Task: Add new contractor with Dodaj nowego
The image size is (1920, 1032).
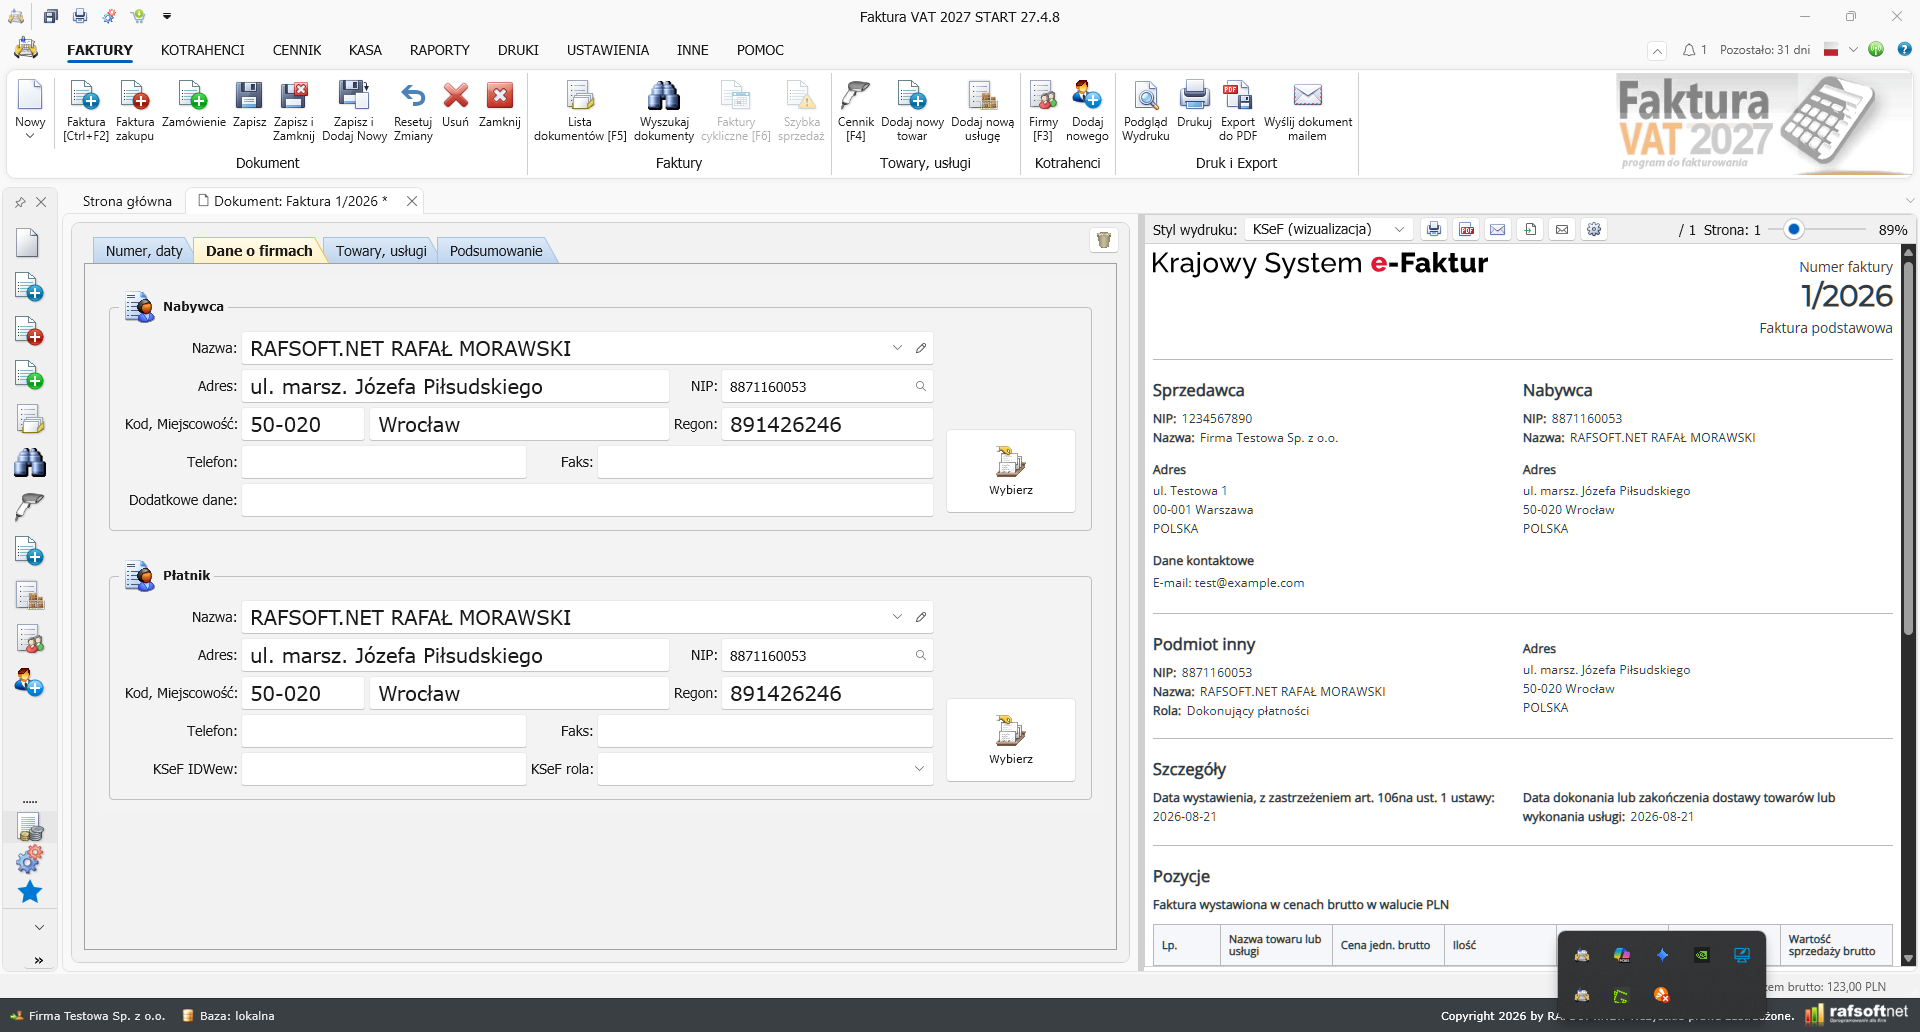Action: (1087, 110)
